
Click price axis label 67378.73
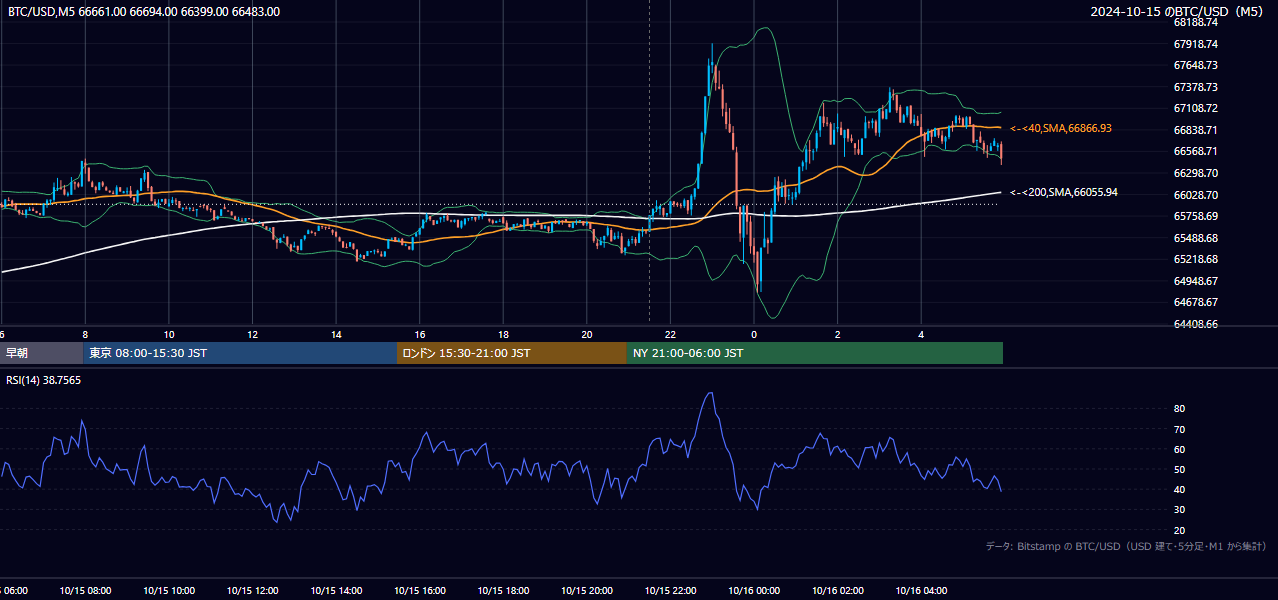(x=1195, y=87)
